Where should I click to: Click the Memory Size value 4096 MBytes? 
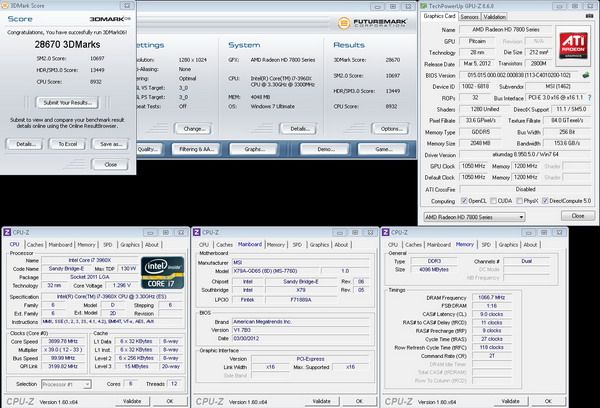434,269
